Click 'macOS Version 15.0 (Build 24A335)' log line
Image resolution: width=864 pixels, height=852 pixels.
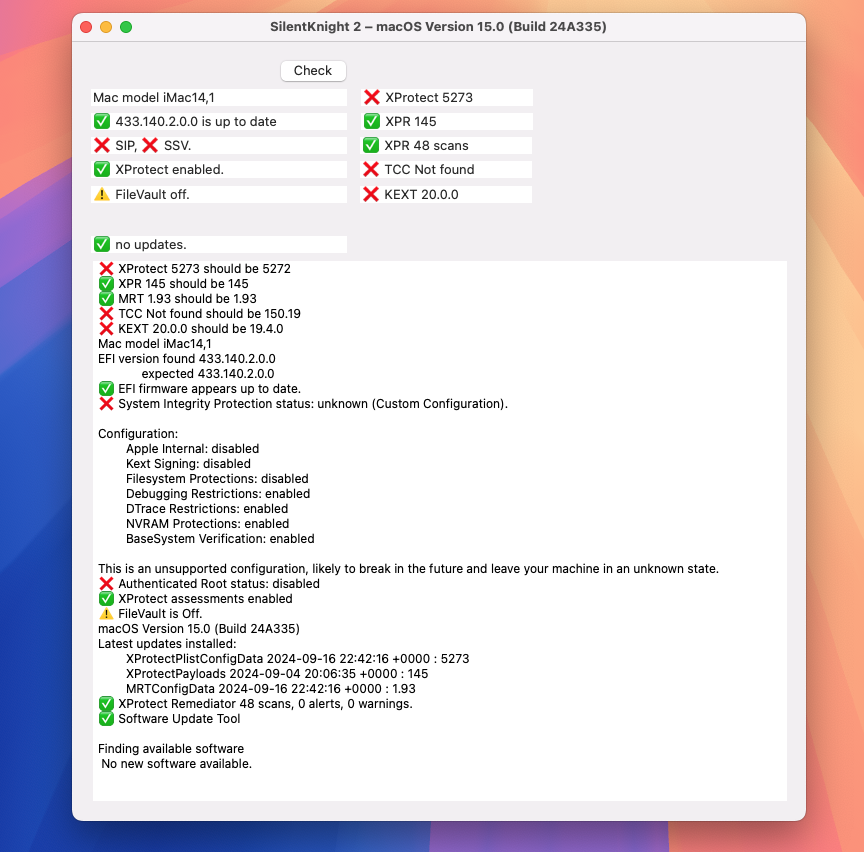199,629
